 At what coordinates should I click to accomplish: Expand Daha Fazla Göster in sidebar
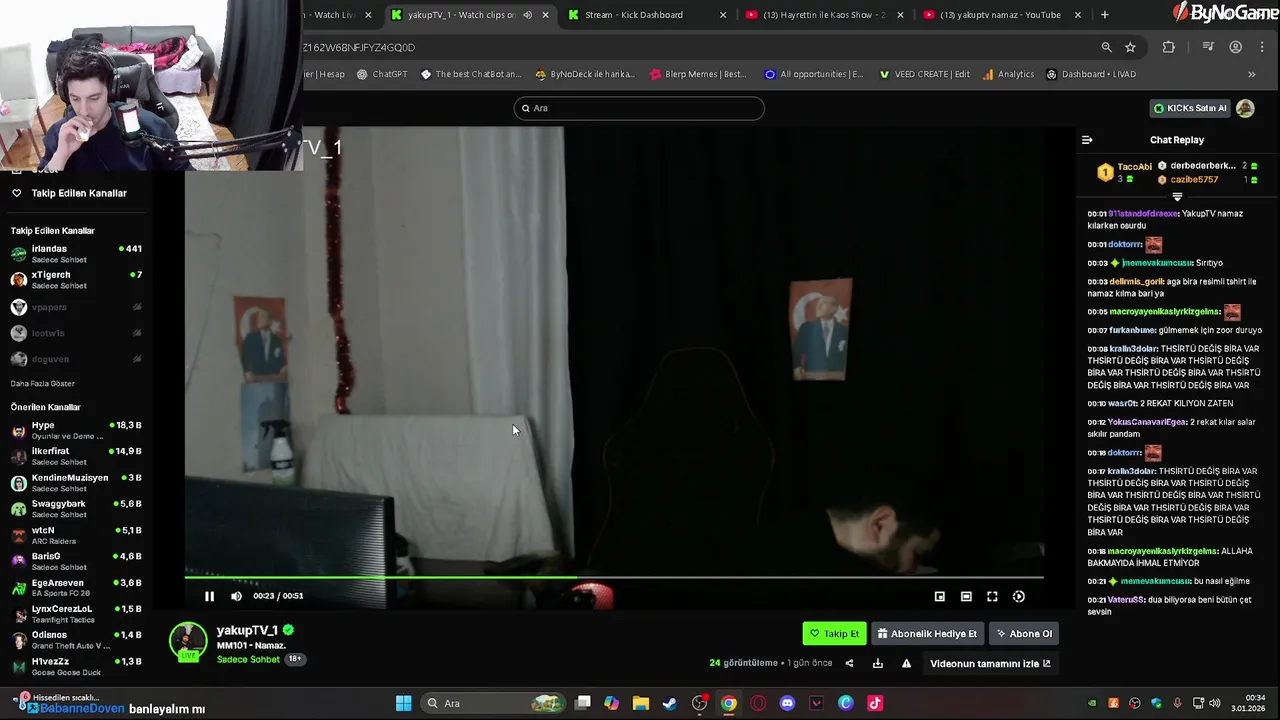tap(43, 383)
